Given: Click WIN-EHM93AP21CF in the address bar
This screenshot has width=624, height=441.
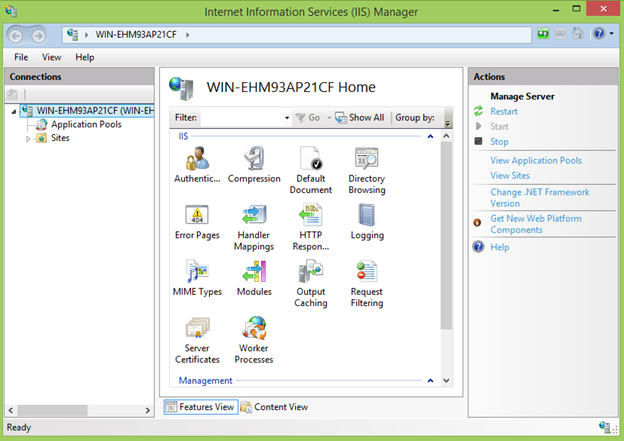Looking at the screenshot, I should coord(136,35).
